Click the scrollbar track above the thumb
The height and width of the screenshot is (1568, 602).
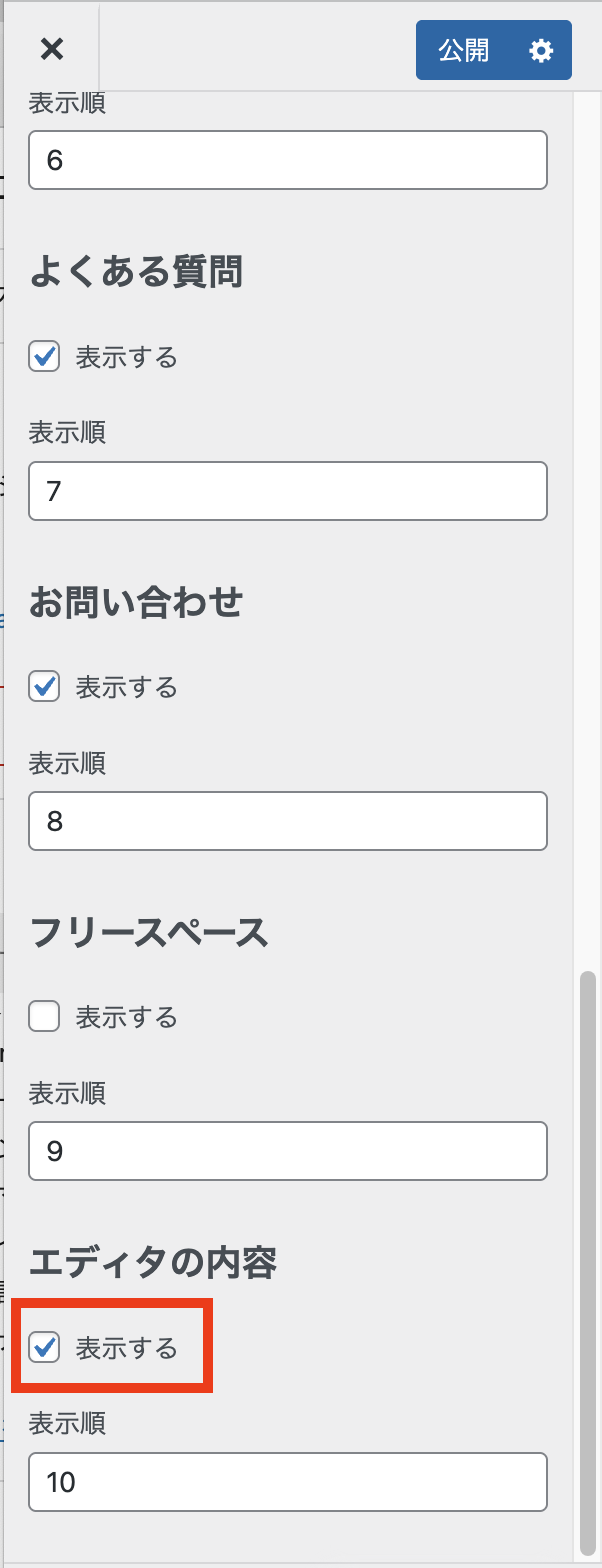[588, 500]
